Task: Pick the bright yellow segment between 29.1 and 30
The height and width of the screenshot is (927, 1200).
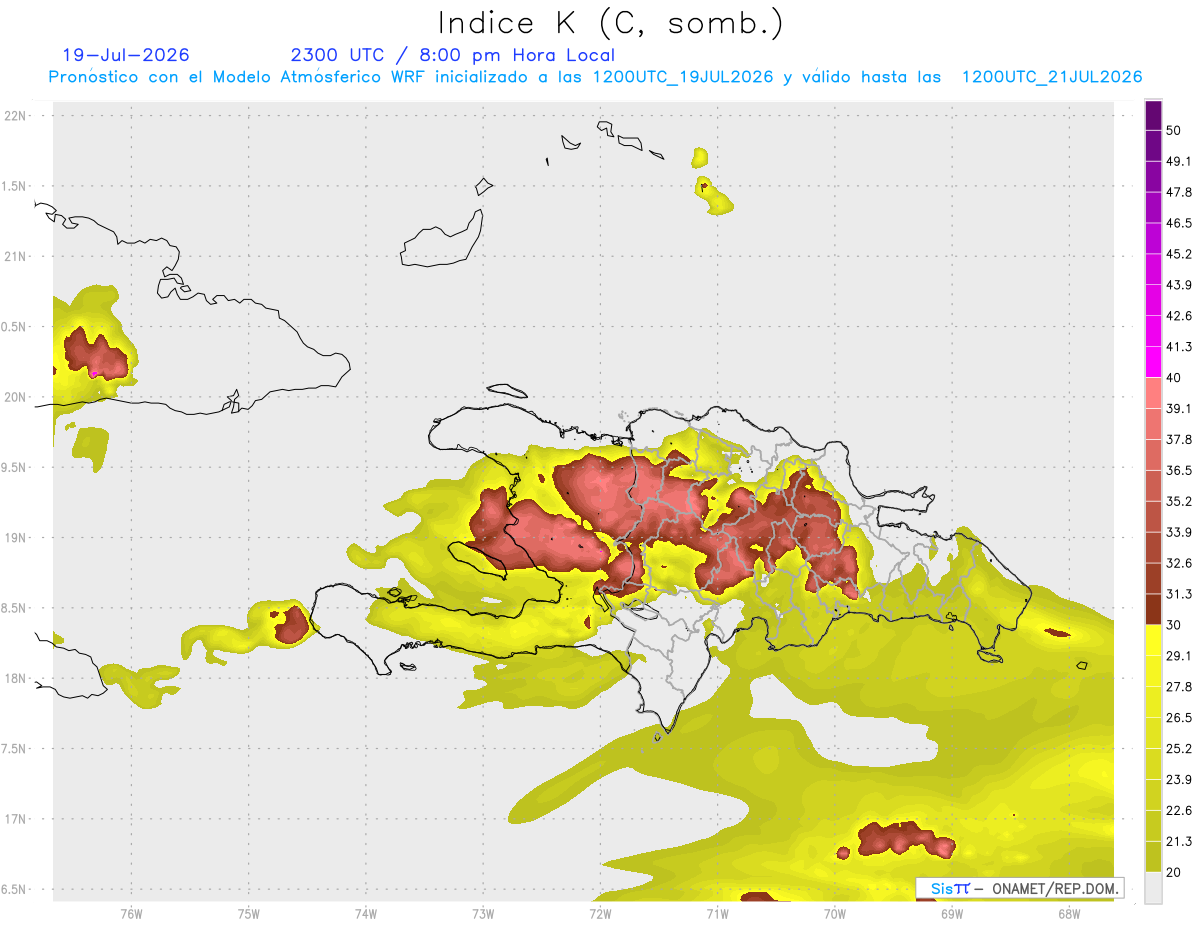Action: [x=1153, y=640]
